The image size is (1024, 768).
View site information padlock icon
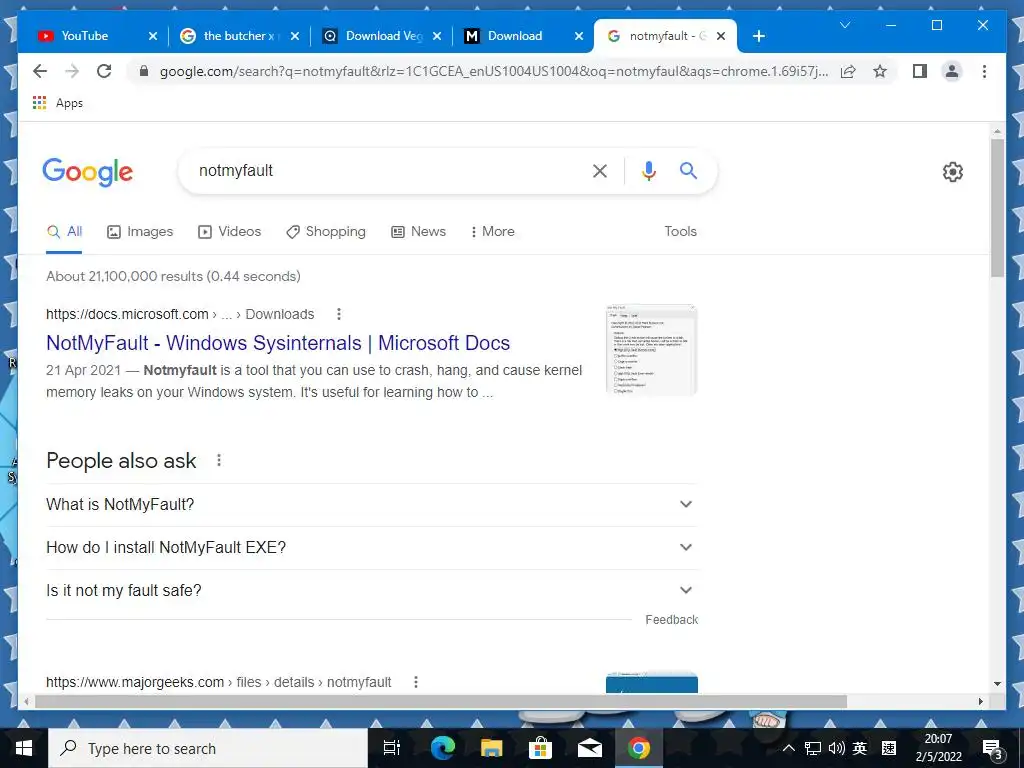(144, 71)
